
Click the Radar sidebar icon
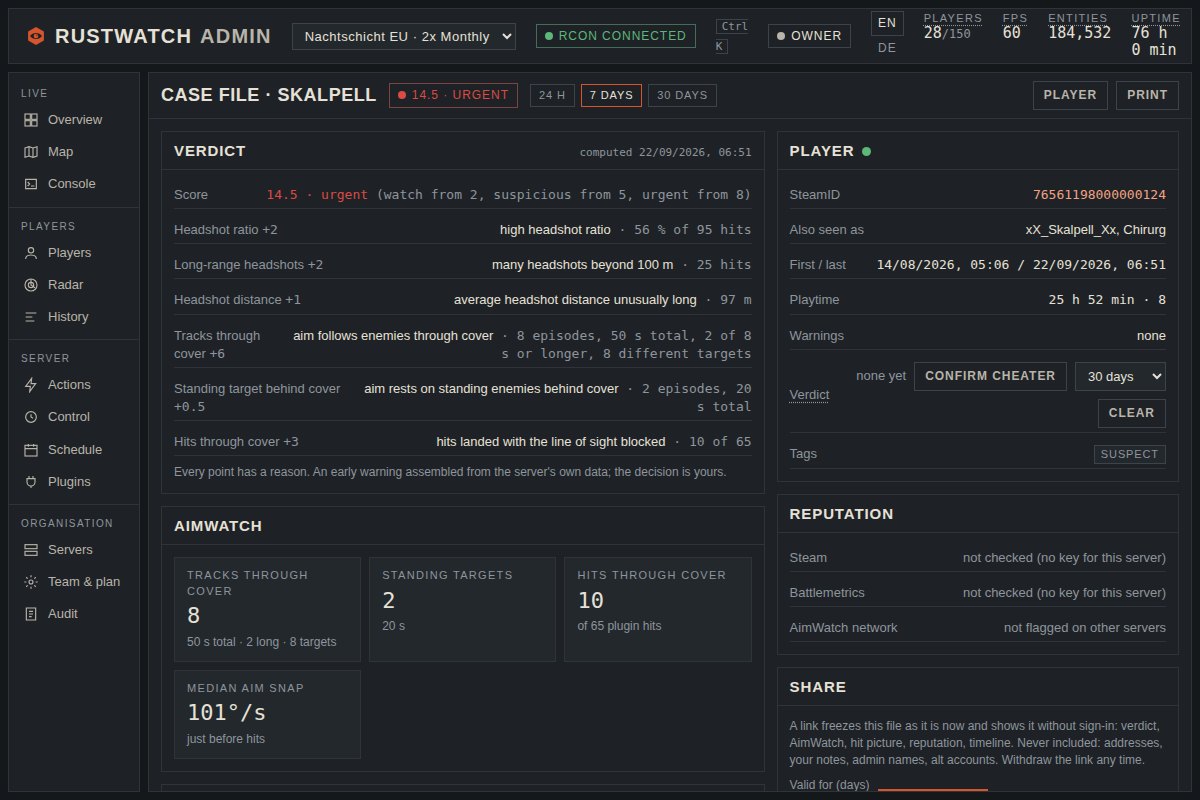click(31, 285)
